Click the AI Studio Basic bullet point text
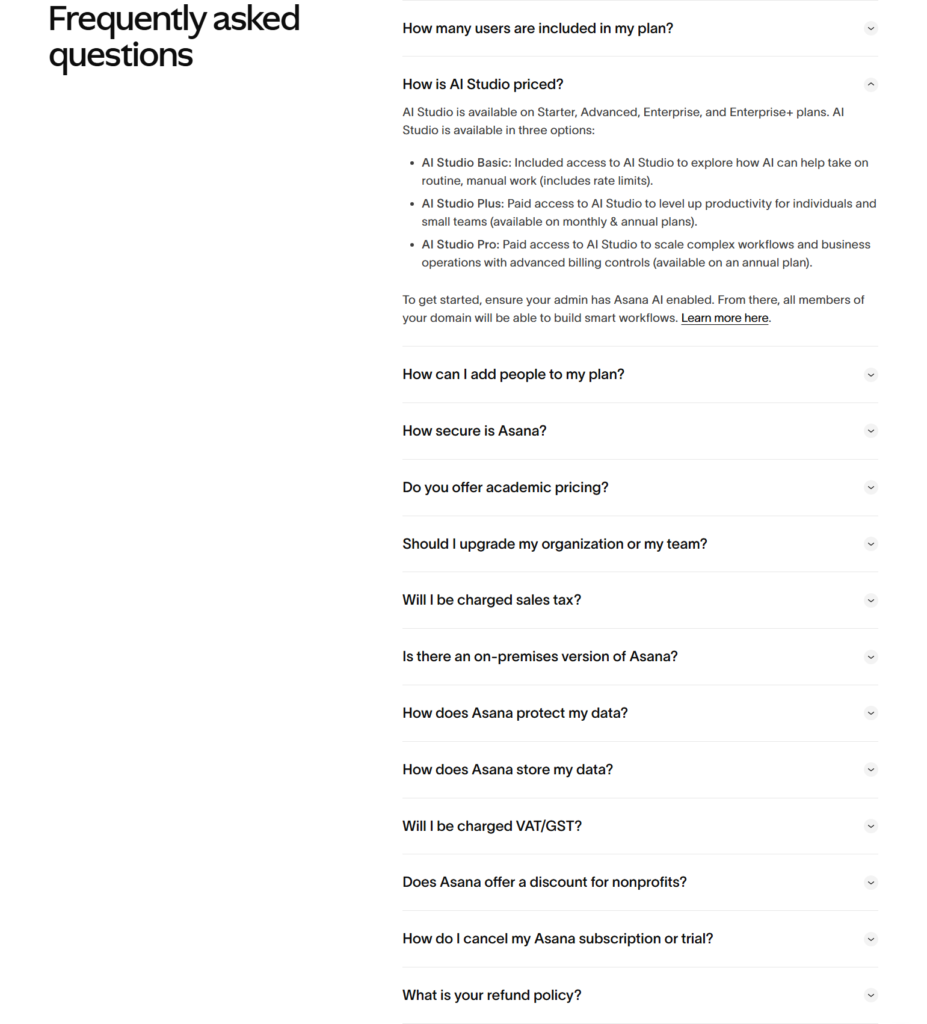927x1024 pixels. tap(463, 162)
